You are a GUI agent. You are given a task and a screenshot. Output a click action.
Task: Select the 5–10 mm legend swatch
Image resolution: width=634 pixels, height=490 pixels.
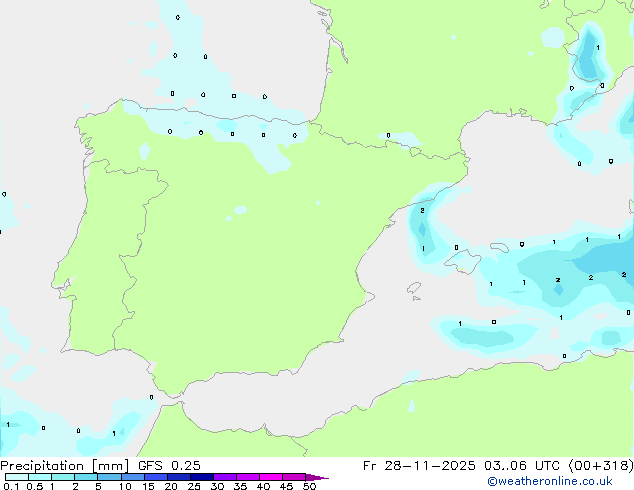[109, 477]
